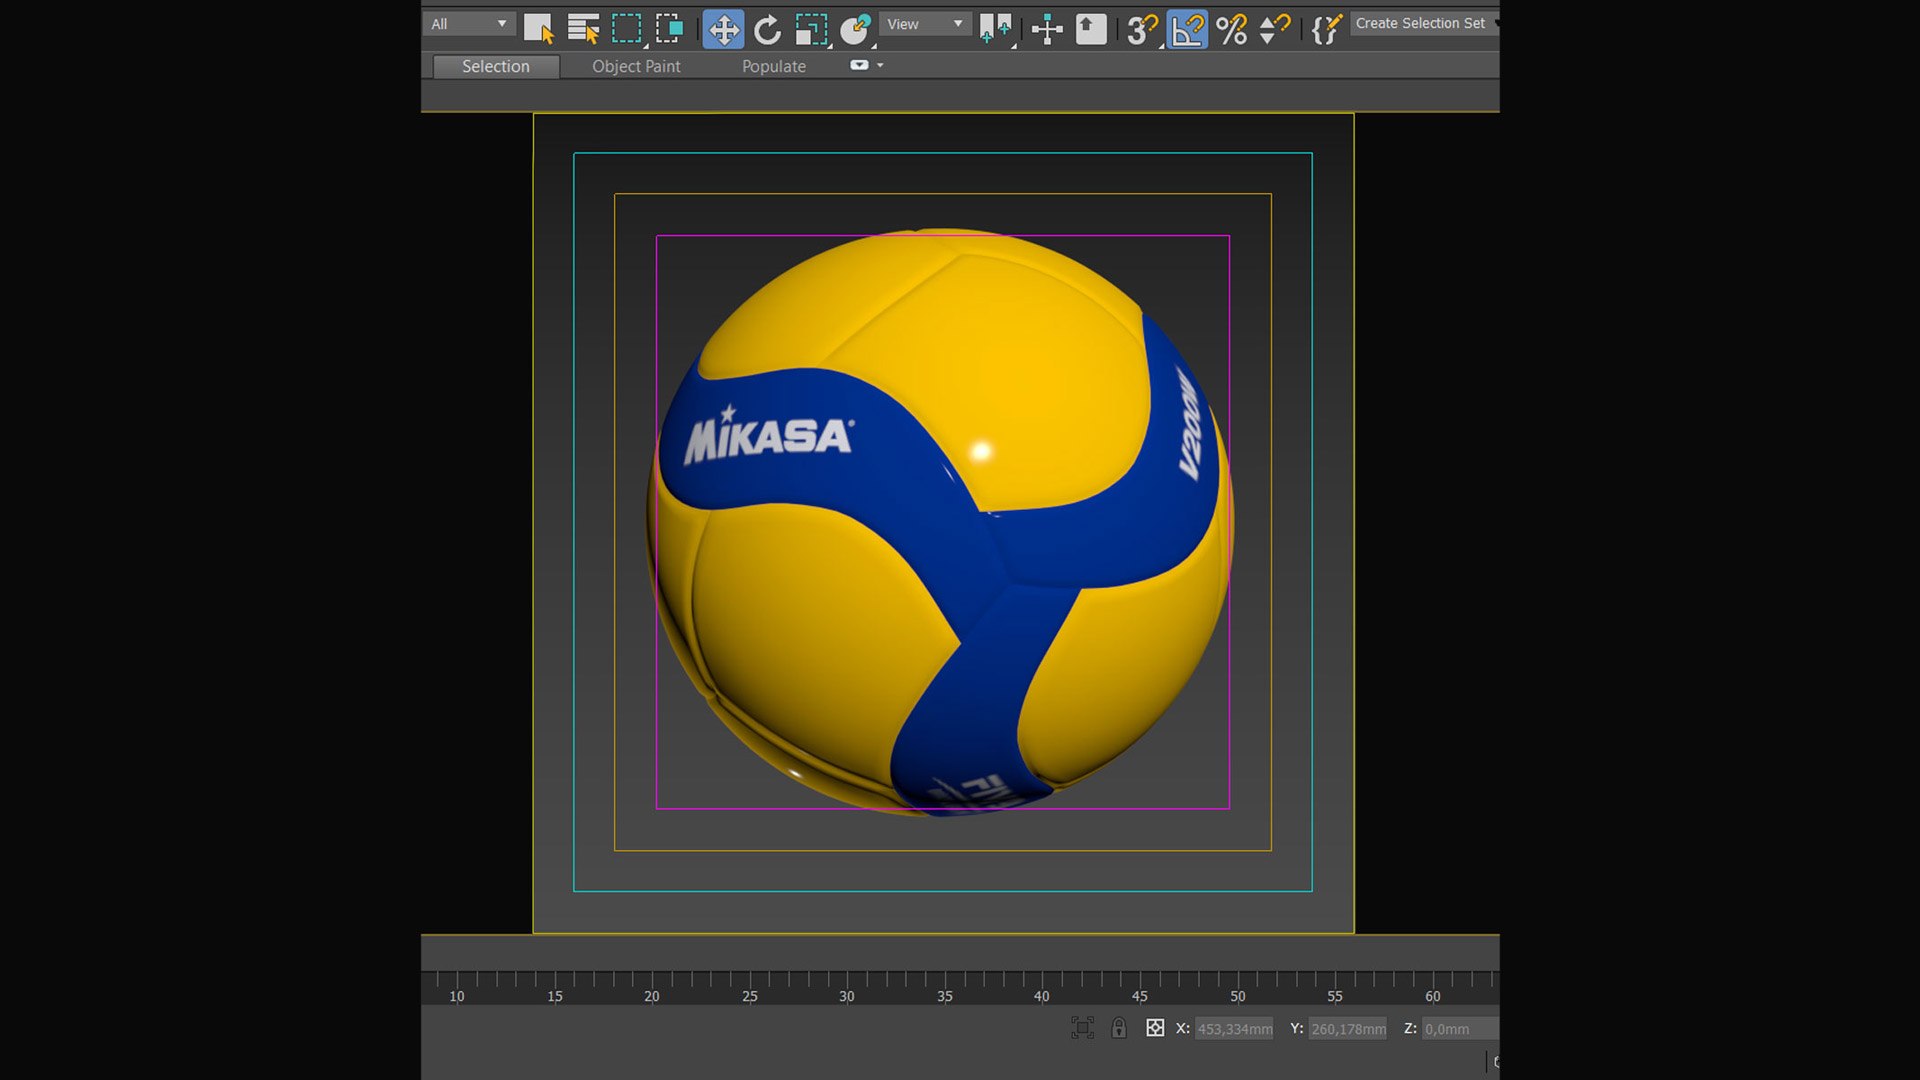
Task: Toggle the Angle Snap button
Action: point(1187,29)
